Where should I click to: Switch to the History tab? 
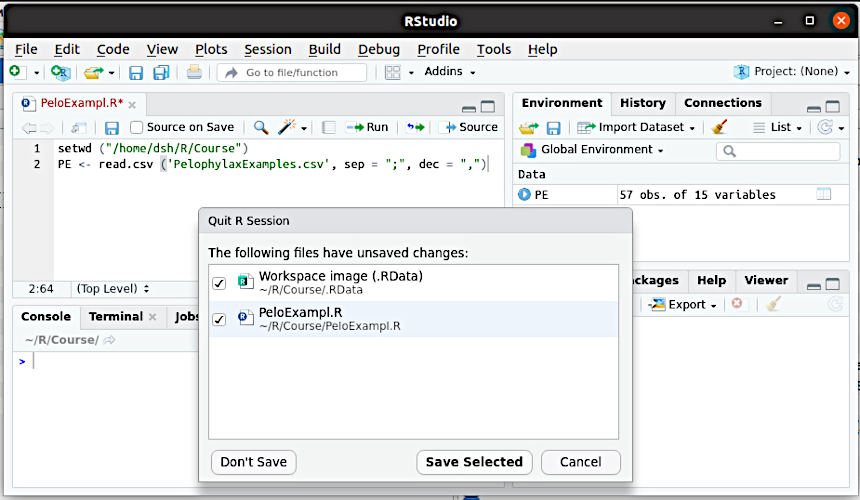[x=643, y=103]
